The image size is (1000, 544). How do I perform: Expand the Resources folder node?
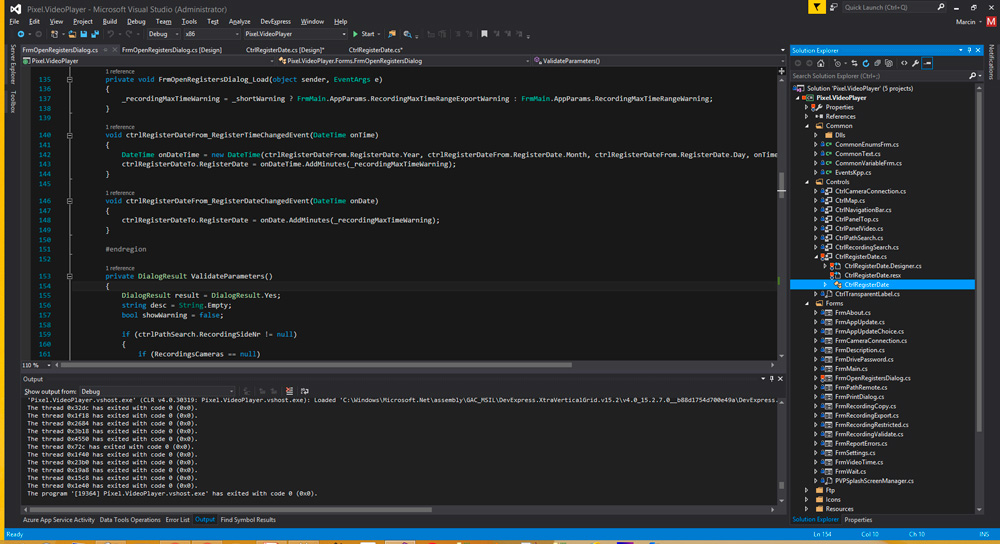[x=807, y=509]
